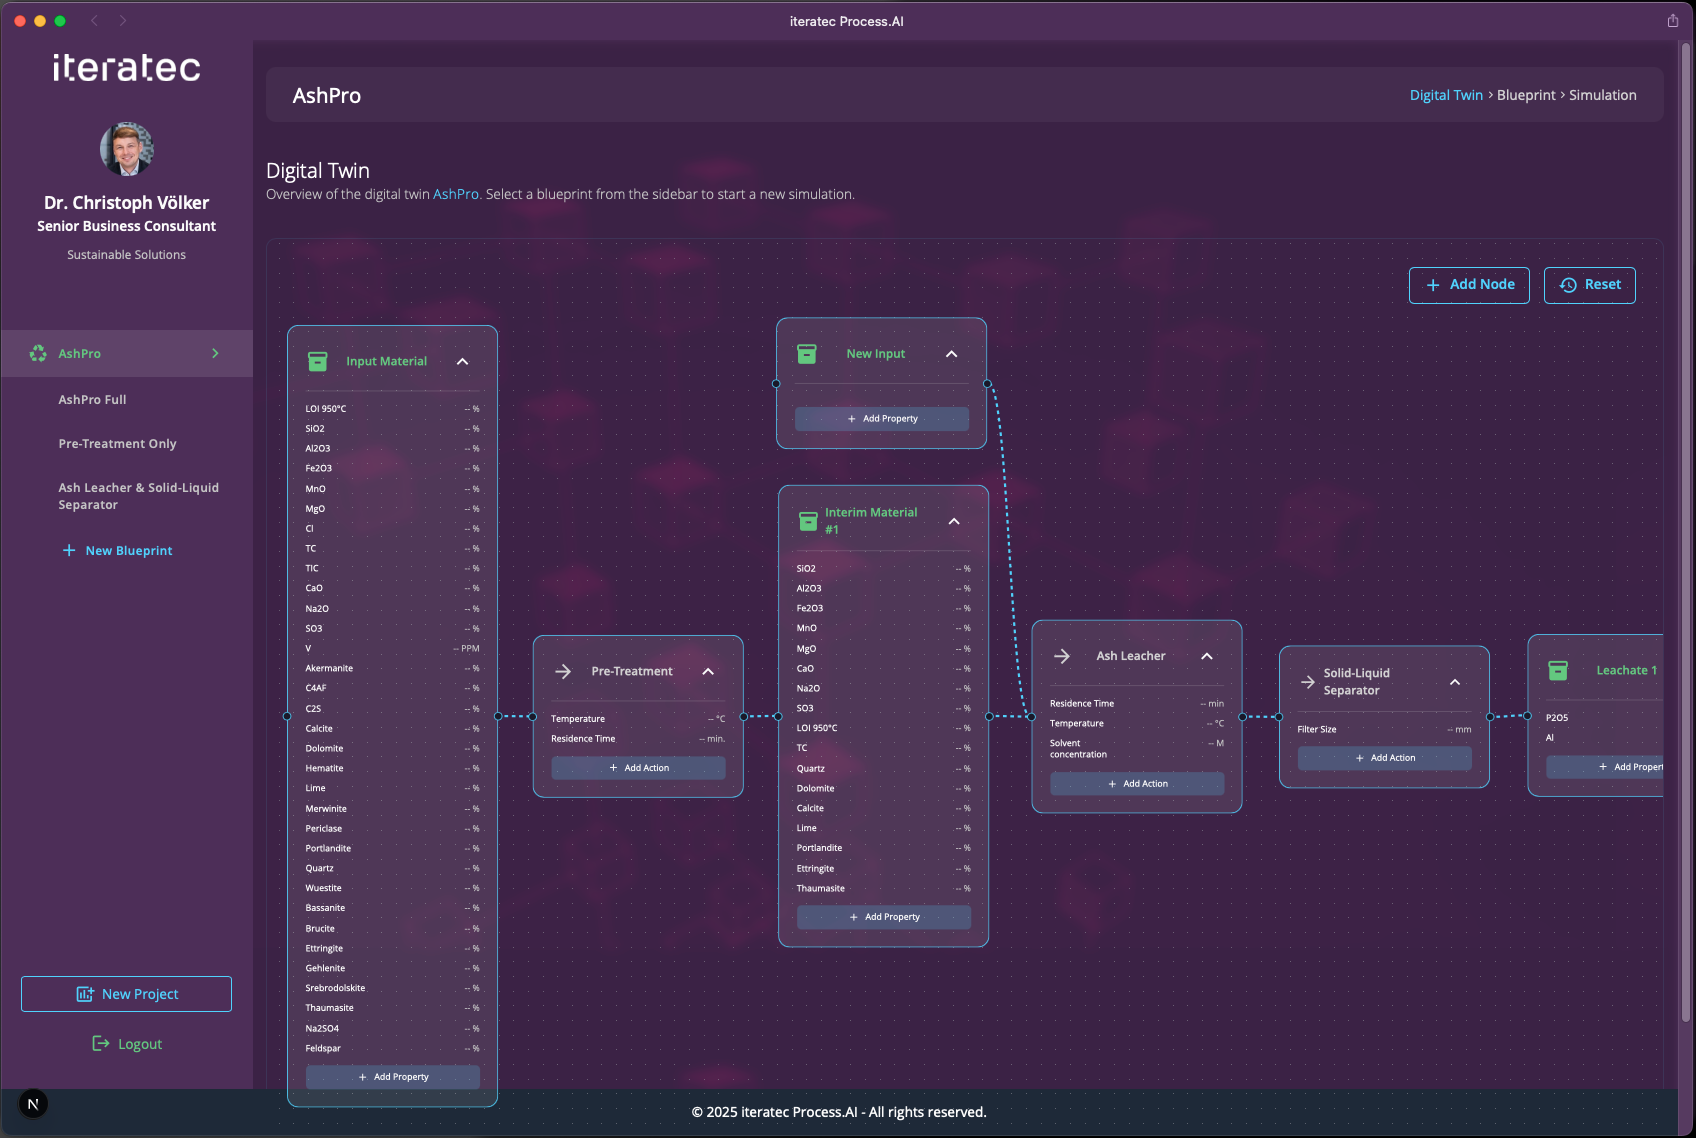Screen dimensions: 1696x1138
Task: Click the share icon in title bar
Action: pyautogui.click(x=1672, y=21)
